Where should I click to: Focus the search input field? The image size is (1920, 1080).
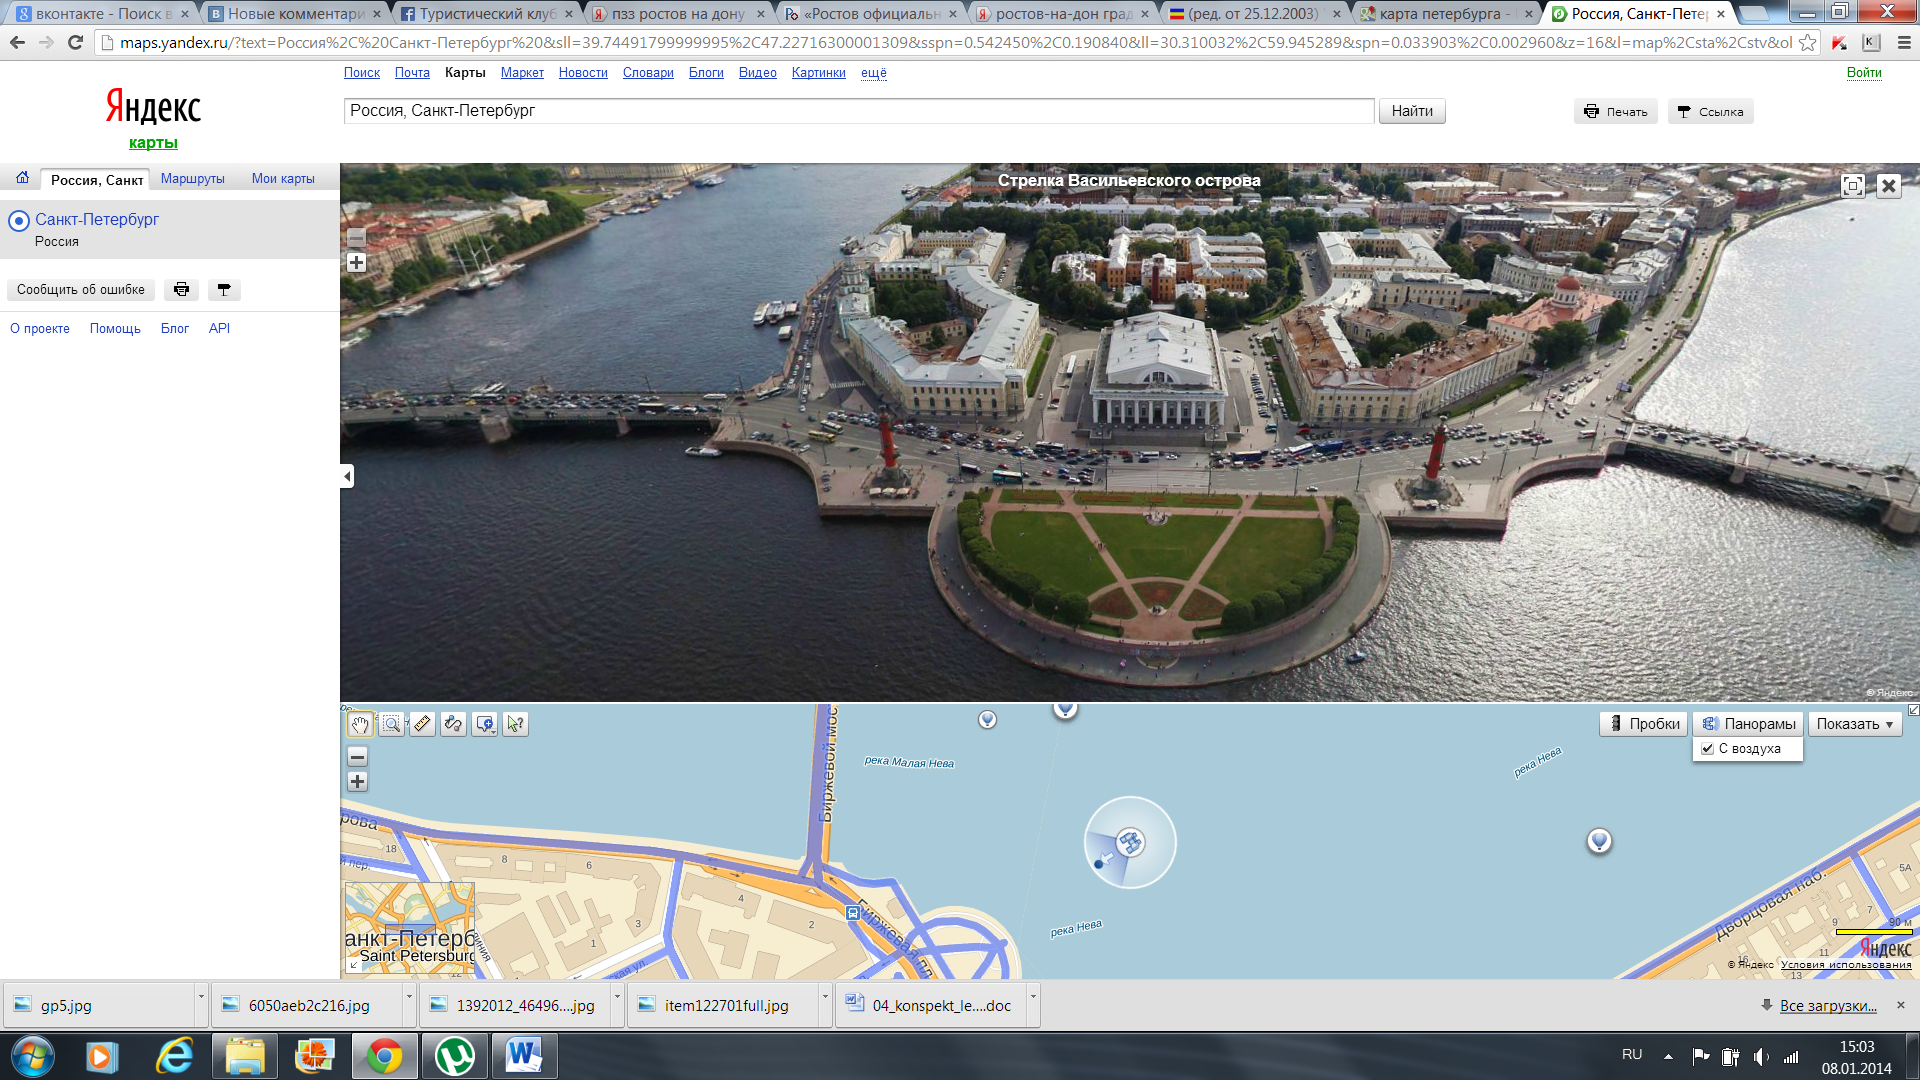point(859,111)
